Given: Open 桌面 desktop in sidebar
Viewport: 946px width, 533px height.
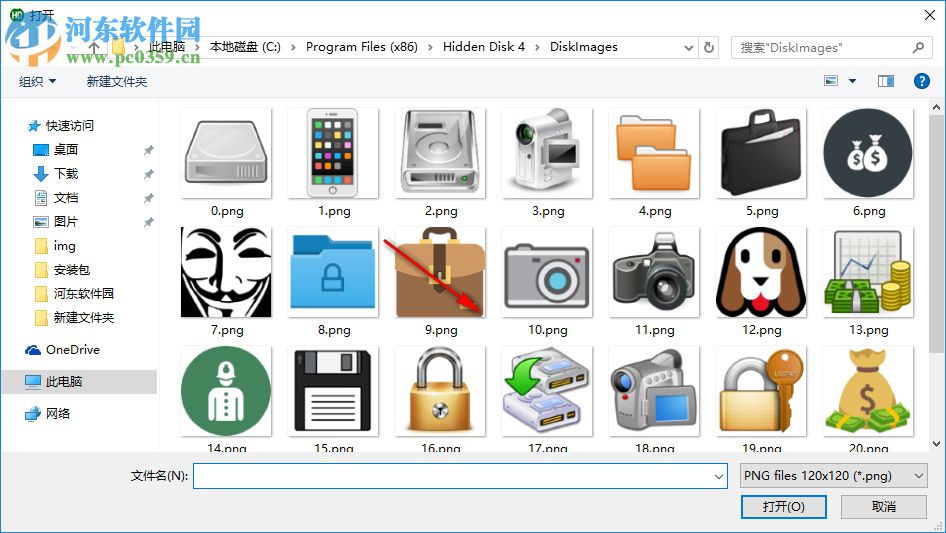Looking at the screenshot, I should [x=66, y=150].
